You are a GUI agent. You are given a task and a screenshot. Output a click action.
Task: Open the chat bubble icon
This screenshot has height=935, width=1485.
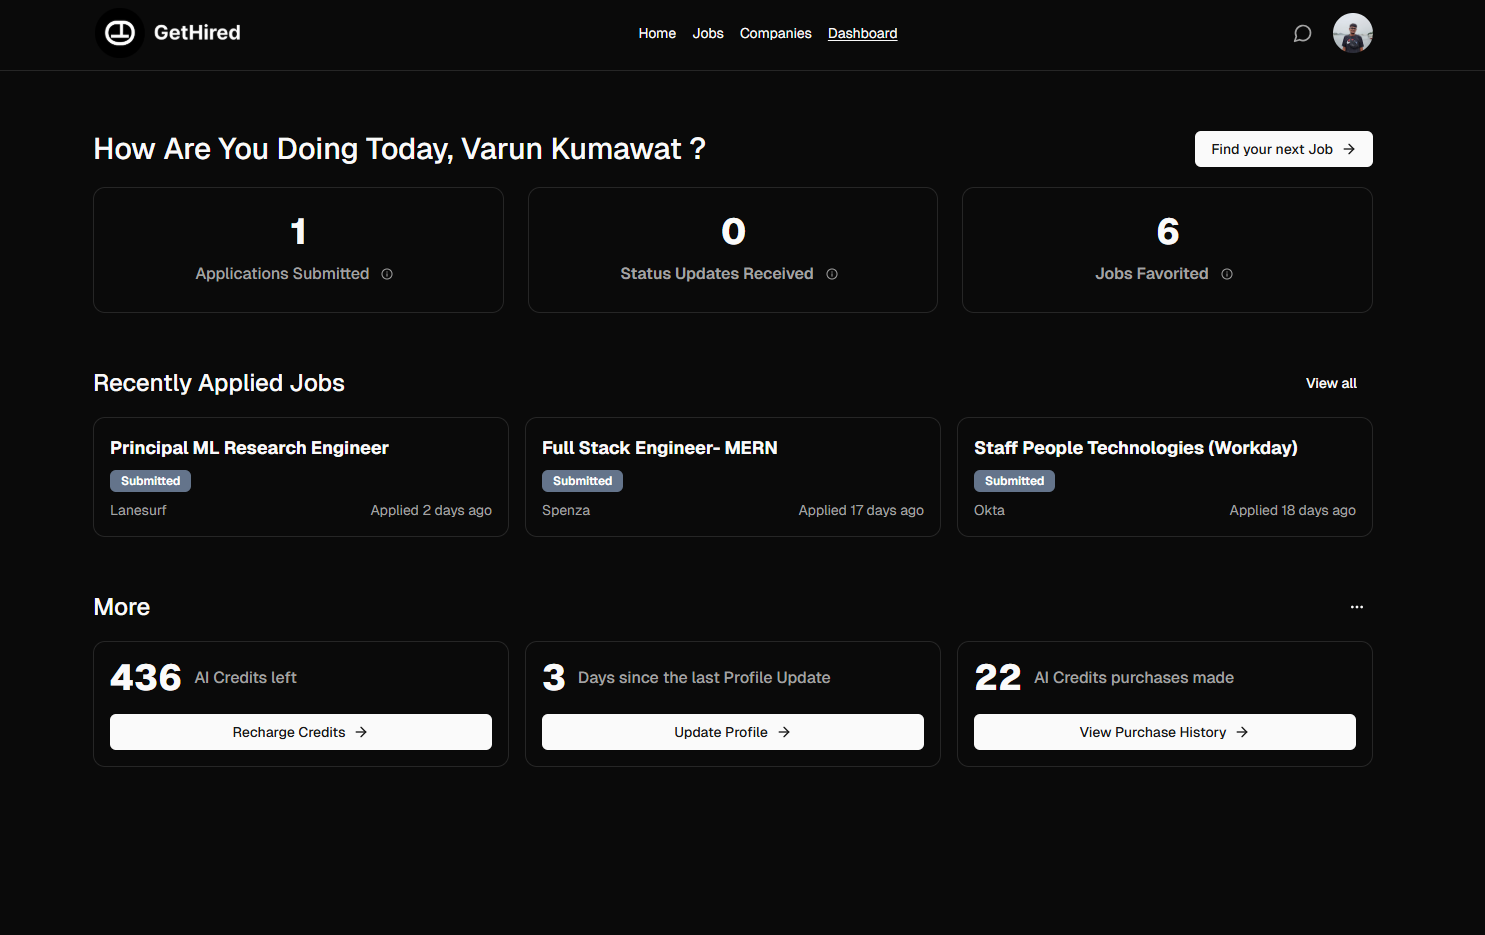pyautogui.click(x=1302, y=33)
